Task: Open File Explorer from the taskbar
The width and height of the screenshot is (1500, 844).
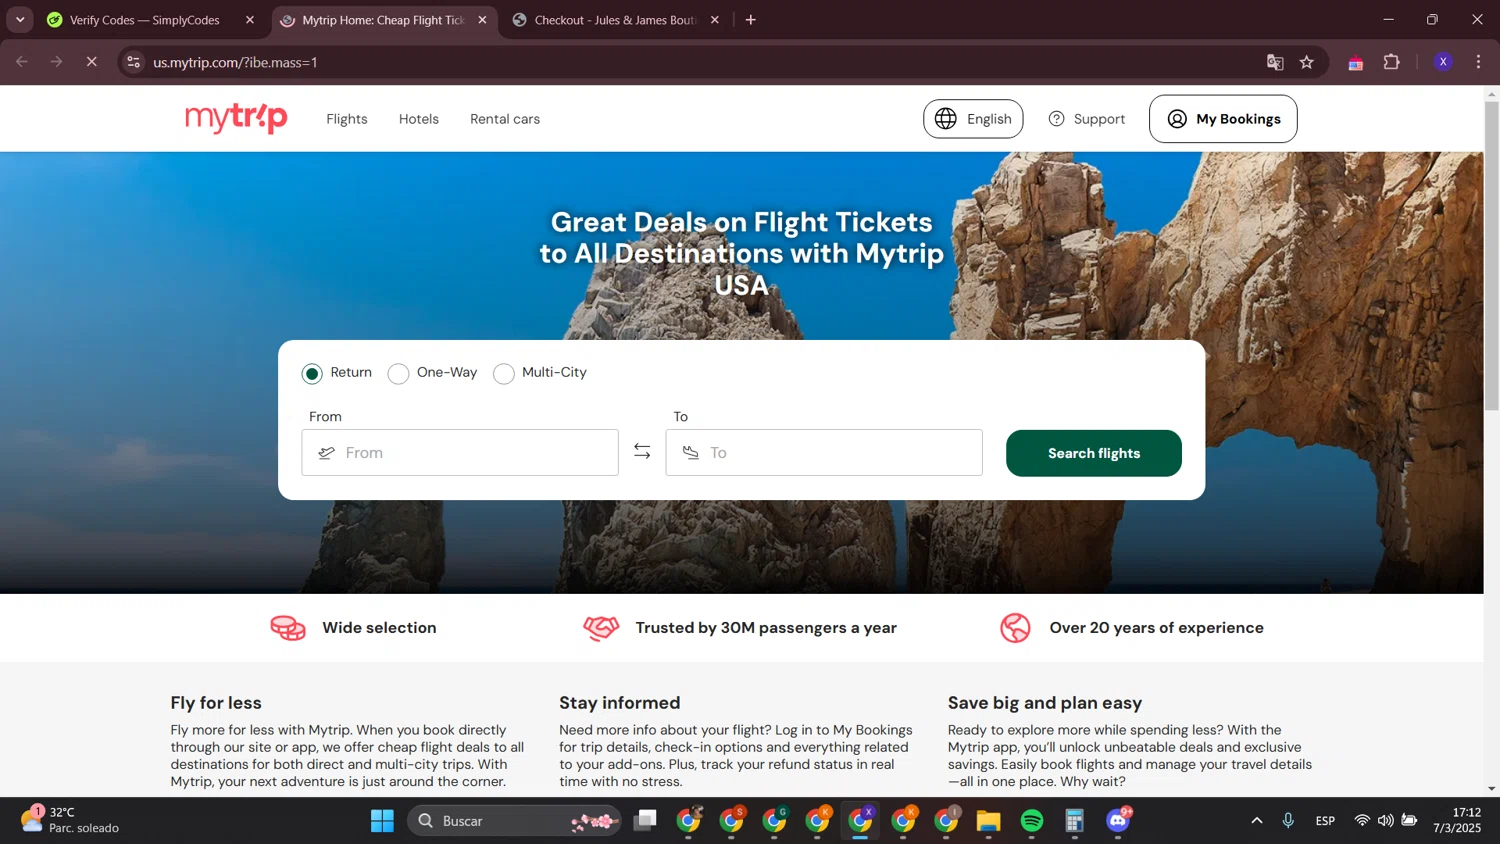Action: click(x=989, y=821)
